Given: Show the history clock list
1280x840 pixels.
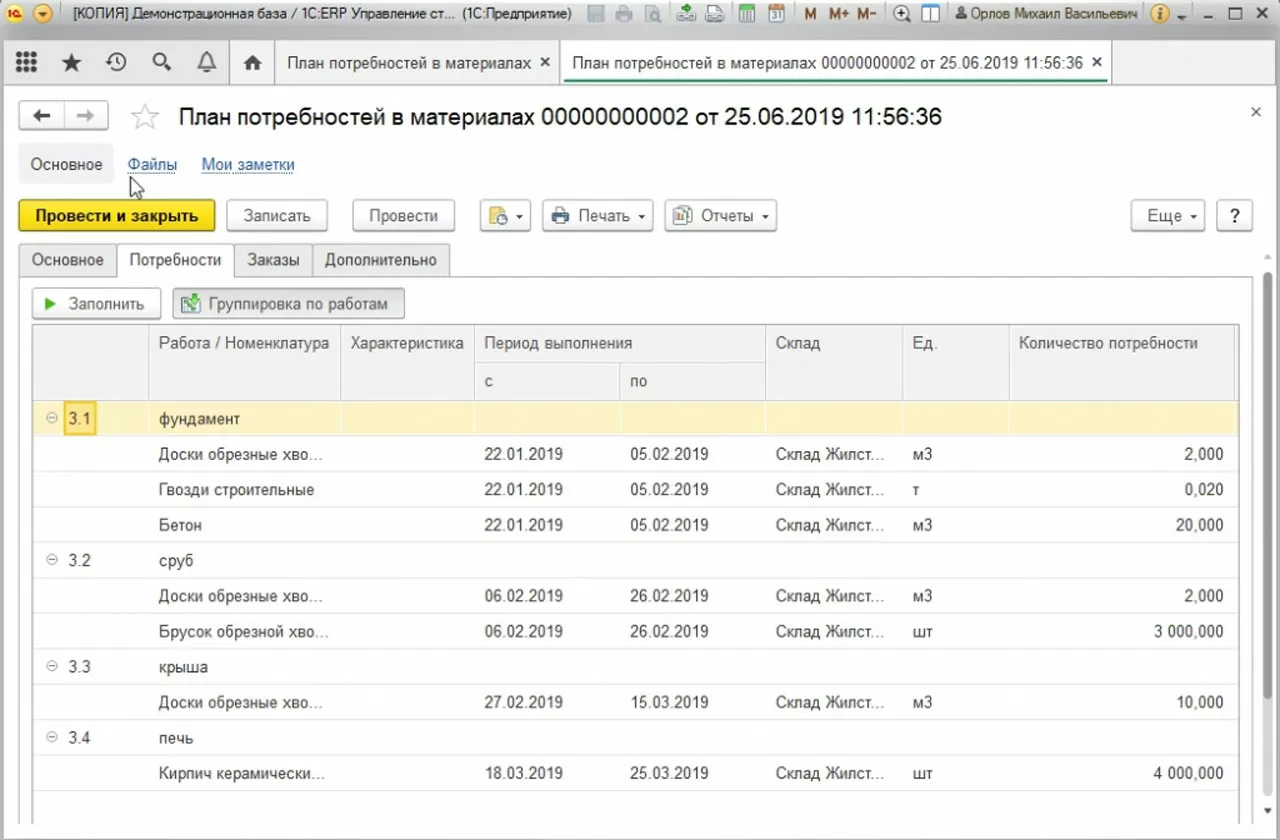Looking at the screenshot, I should coord(117,63).
